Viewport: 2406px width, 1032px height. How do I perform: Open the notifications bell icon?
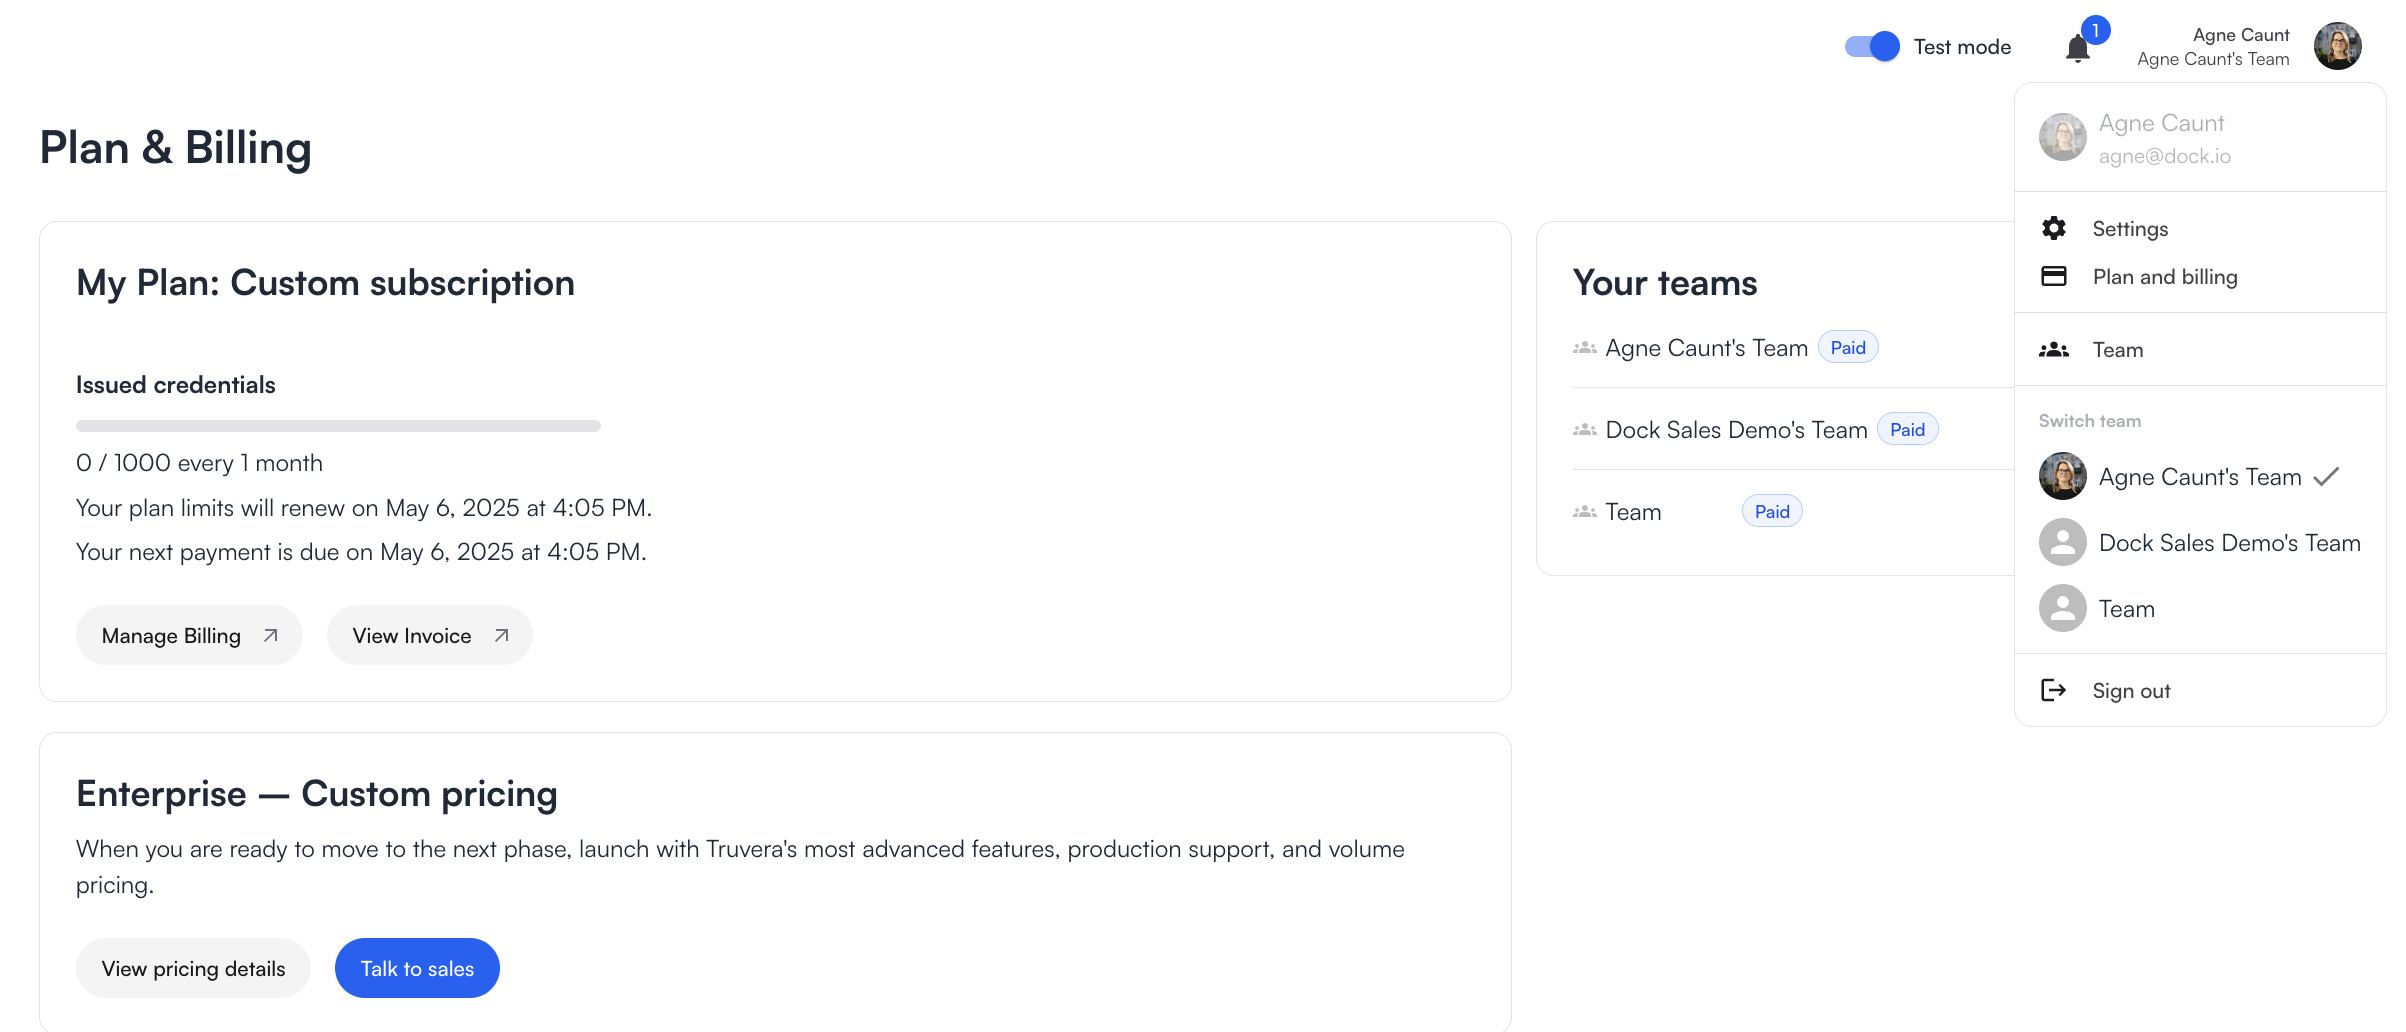(x=2077, y=48)
